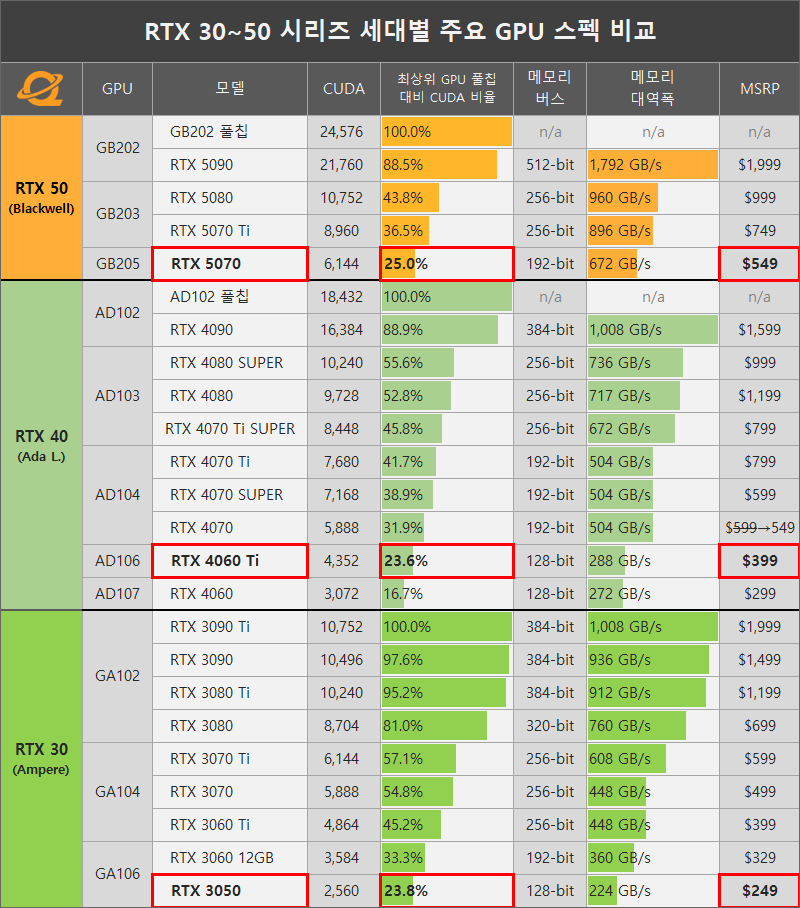Click the GA104 GPU chip cell
This screenshot has height=908, width=800.
pos(118,792)
